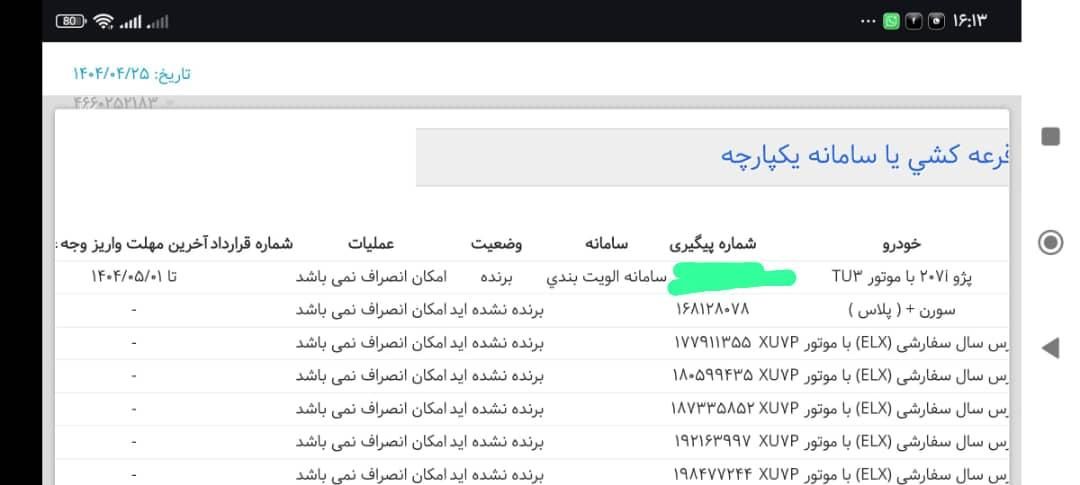The height and width of the screenshot is (485, 1080).
Task: Tap the square recent apps navigation button
Action: [x=1050, y=136]
